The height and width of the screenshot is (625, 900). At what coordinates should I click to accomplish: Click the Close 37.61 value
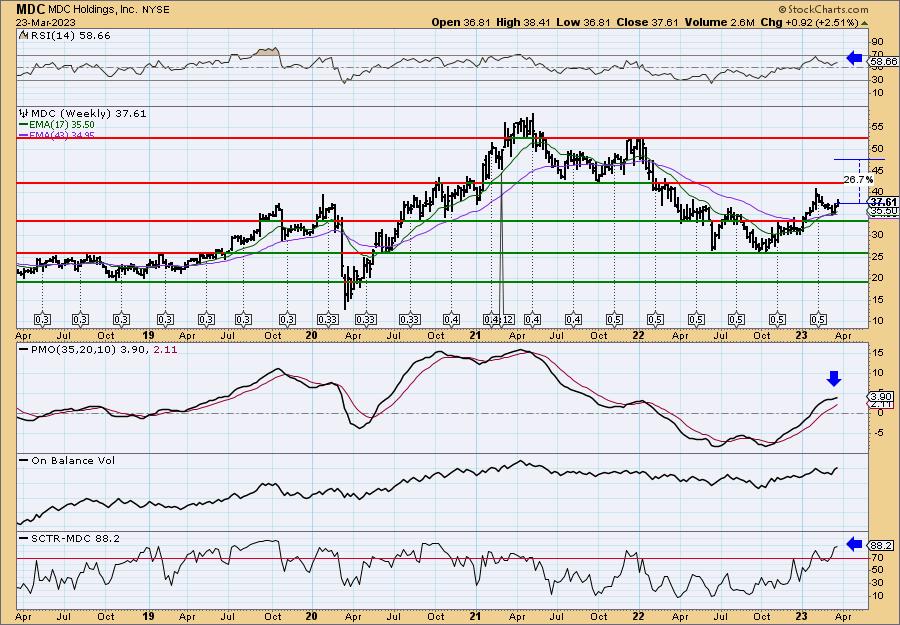(647, 22)
